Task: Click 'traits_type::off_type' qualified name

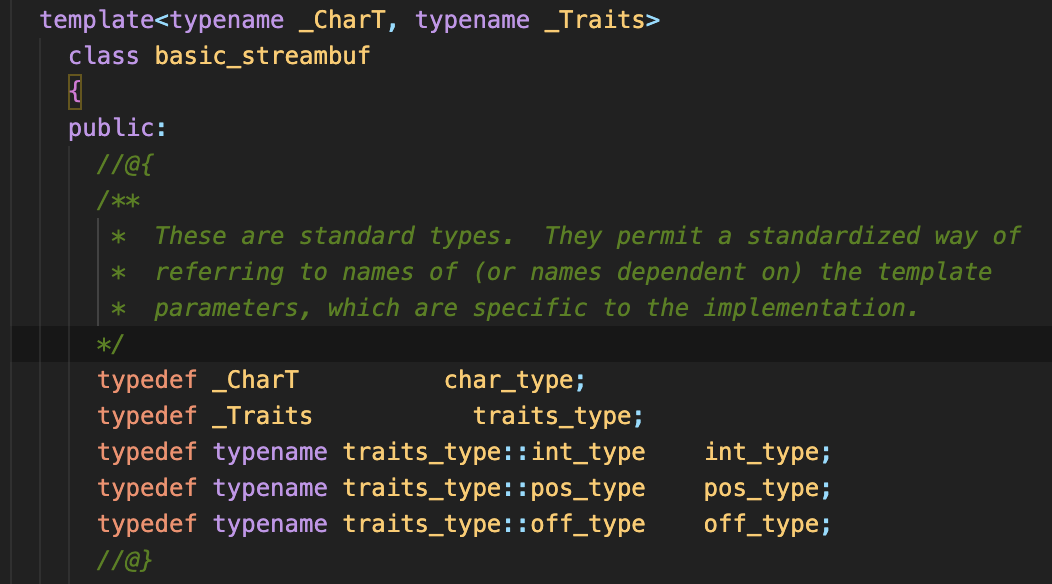Action: click(494, 524)
